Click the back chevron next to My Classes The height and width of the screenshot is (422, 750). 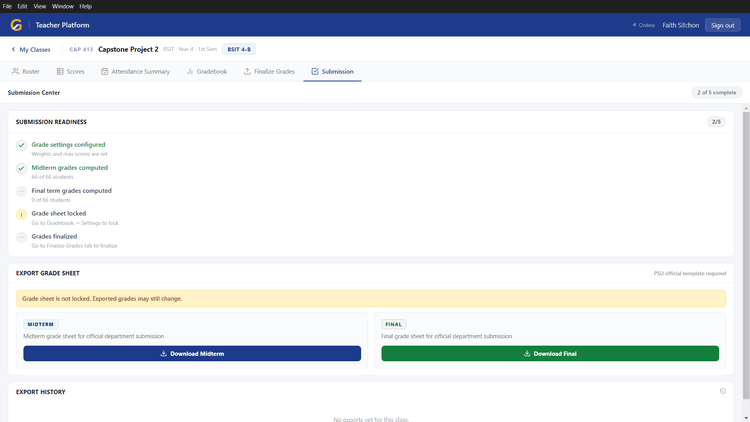pyautogui.click(x=13, y=49)
